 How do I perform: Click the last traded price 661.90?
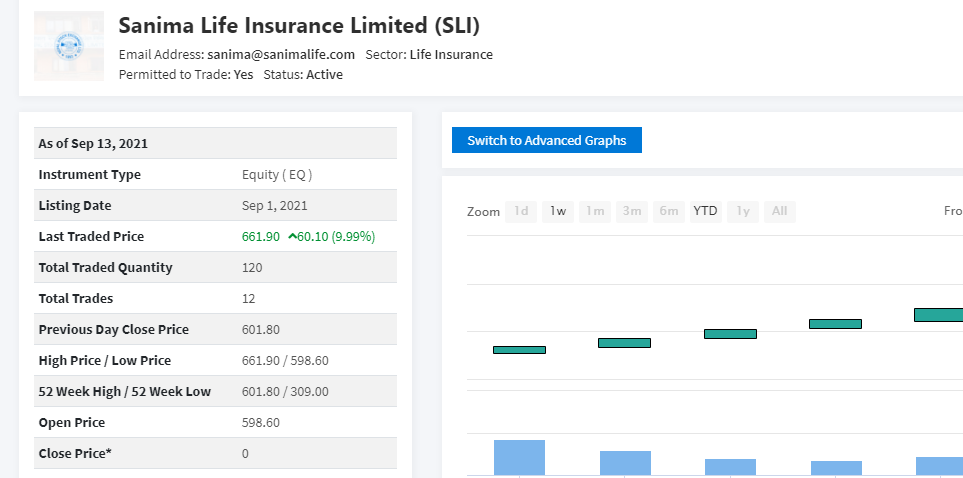tap(261, 237)
